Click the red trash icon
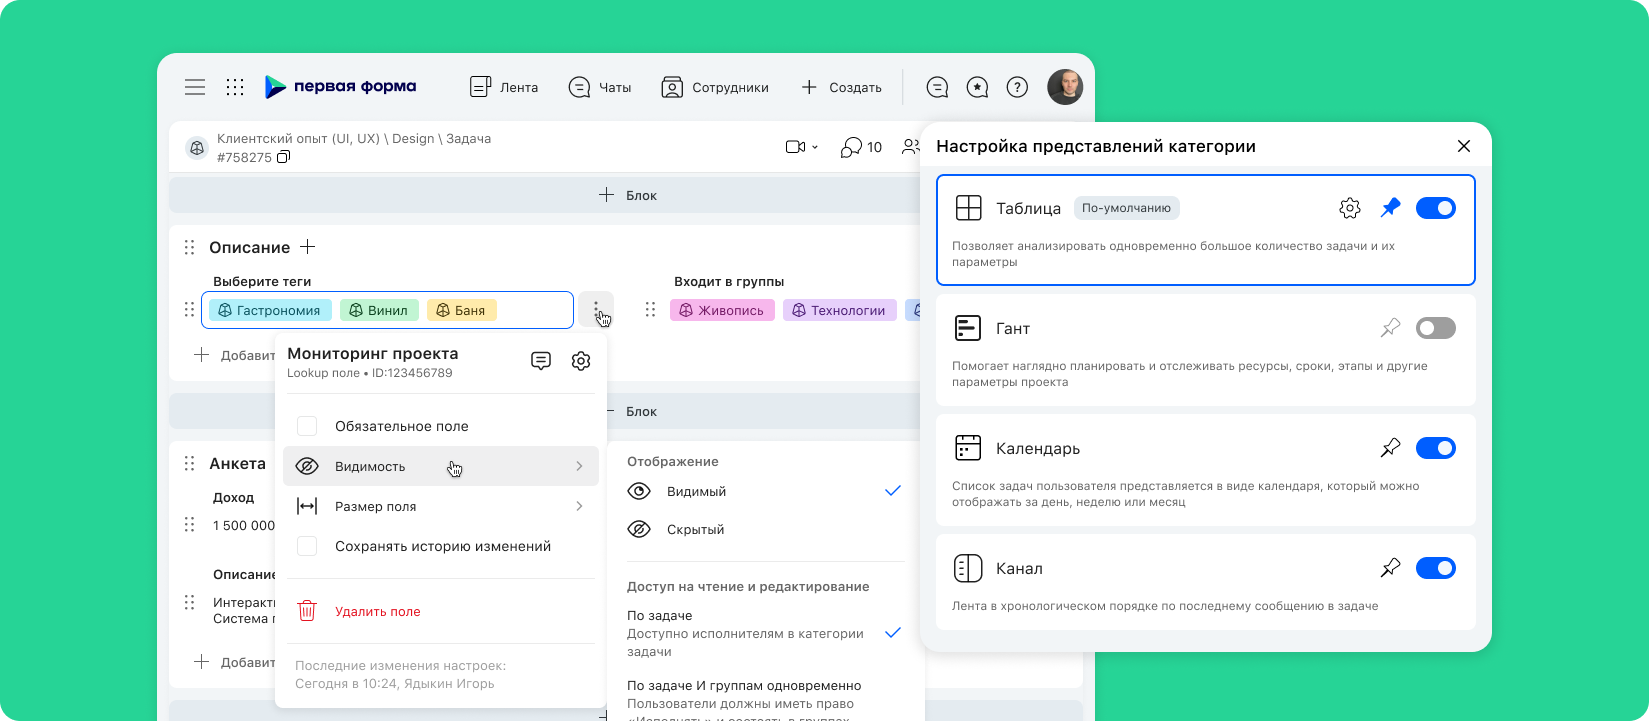This screenshot has height=721, width=1649. coord(307,610)
